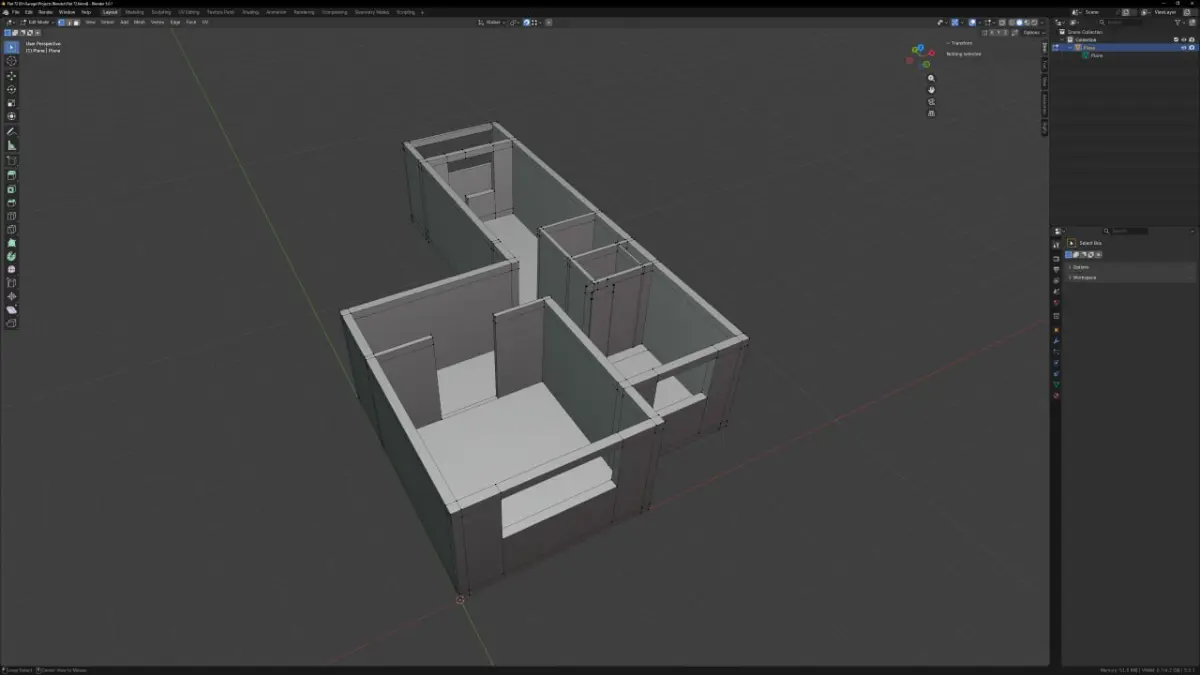The height and width of the screenshot is (675, 1200).
Task: Select the Loop Cut tool
Action: 12,216
